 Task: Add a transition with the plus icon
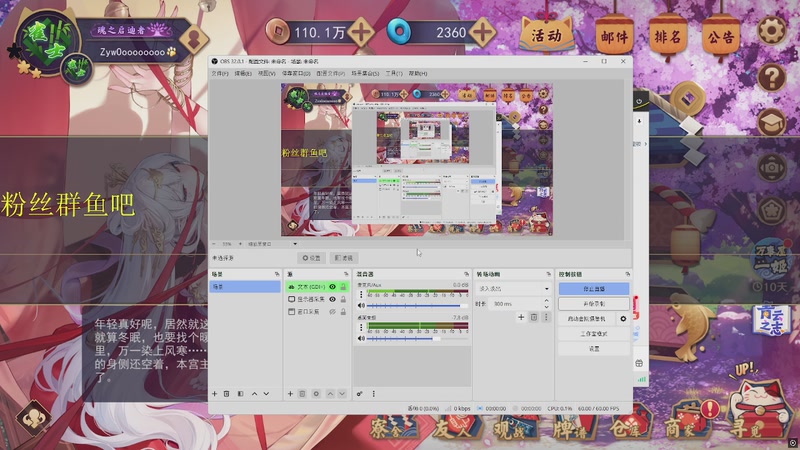point(521,317)
